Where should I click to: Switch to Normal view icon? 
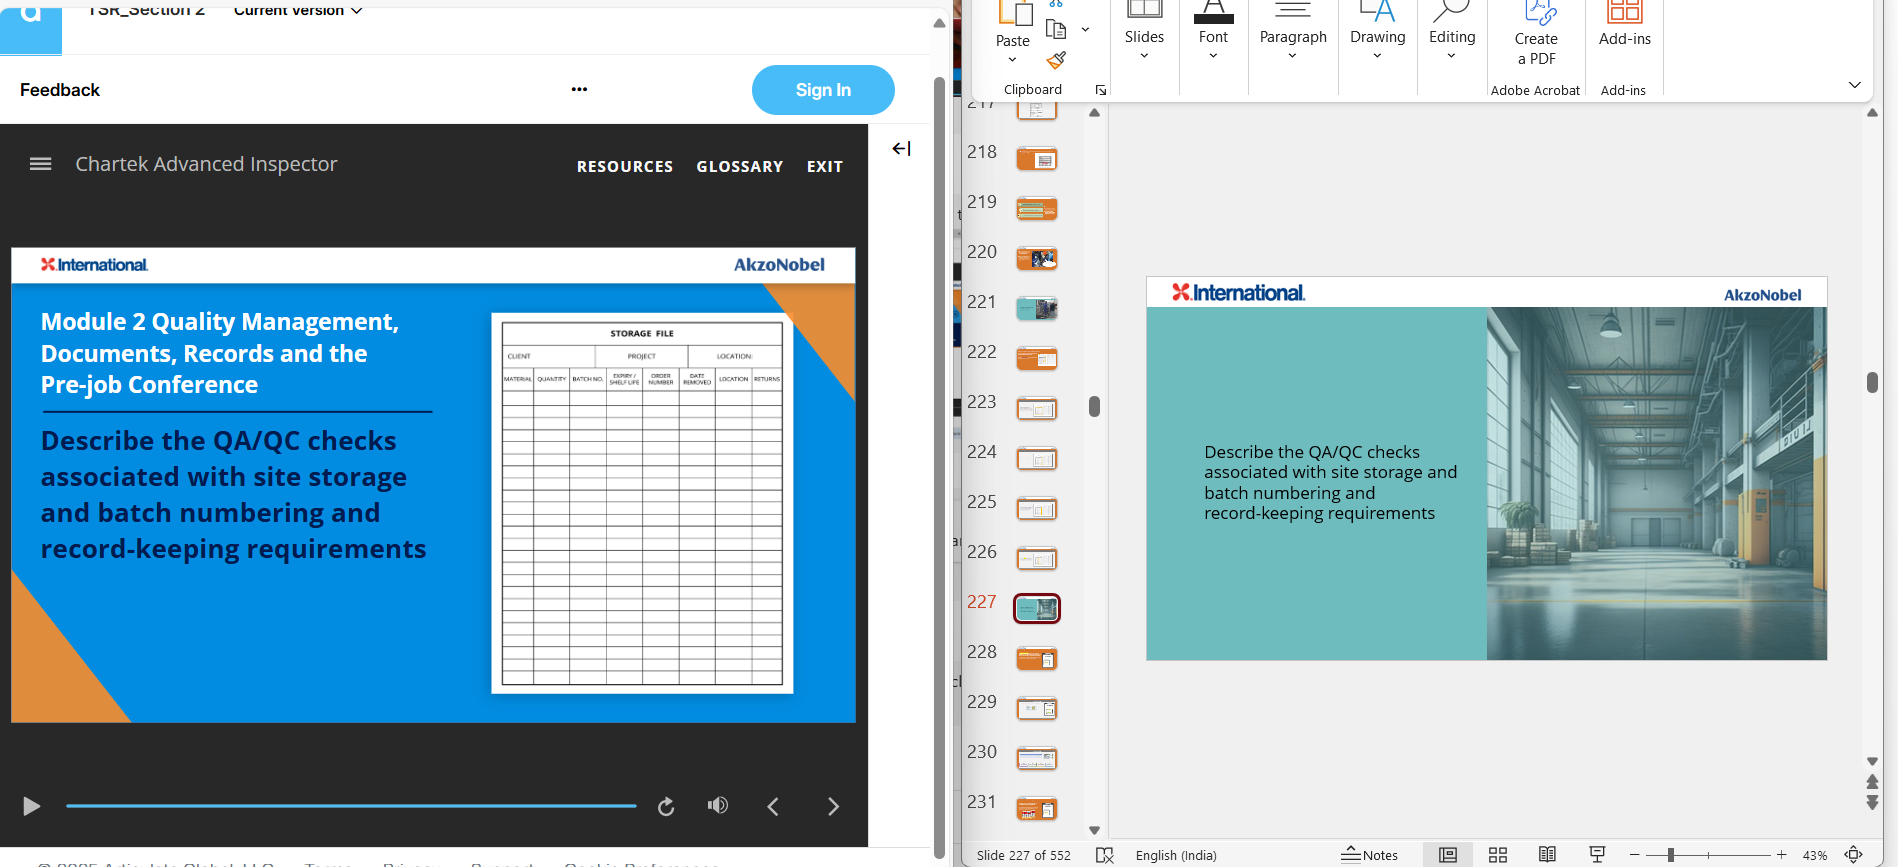click(x=1448, y=855)
